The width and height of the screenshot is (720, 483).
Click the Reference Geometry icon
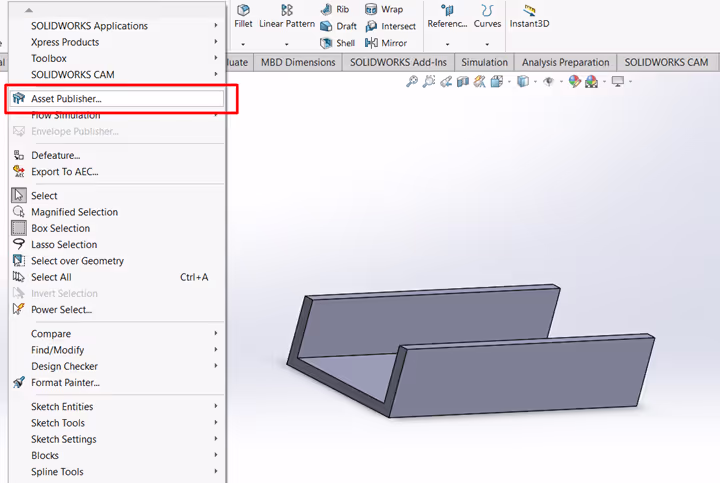(447, 10)
